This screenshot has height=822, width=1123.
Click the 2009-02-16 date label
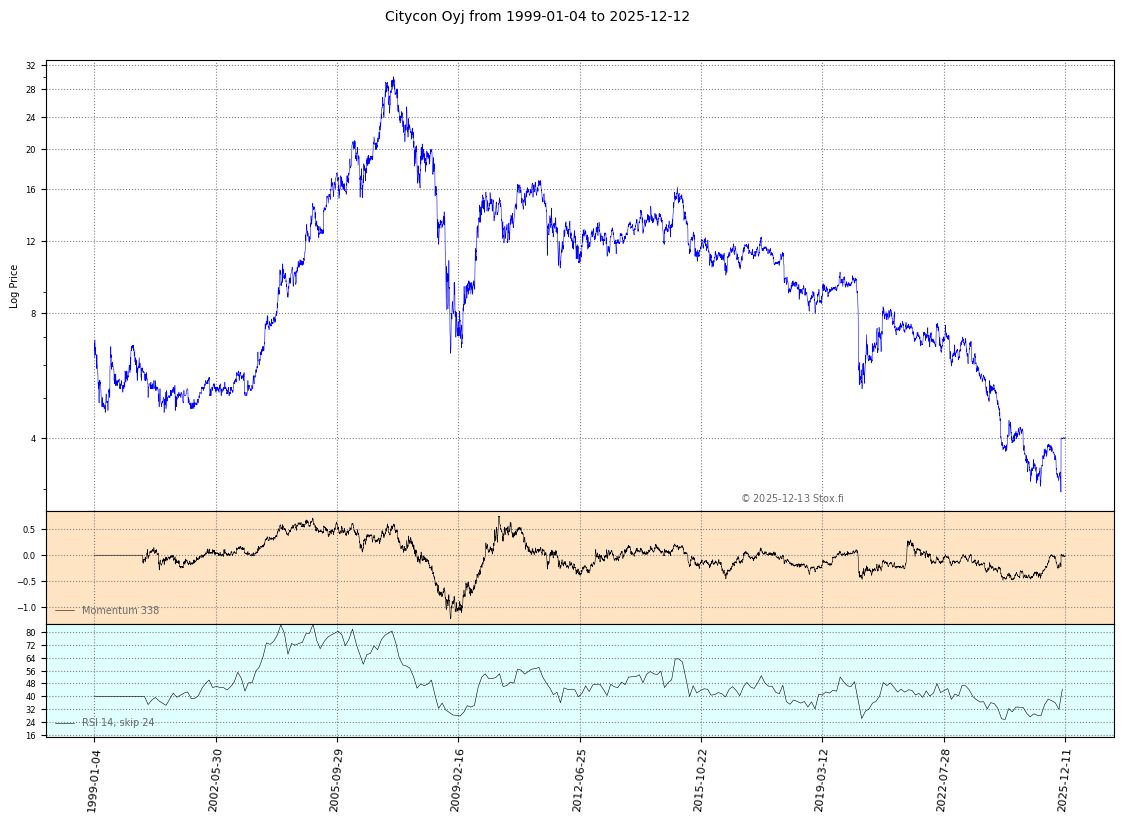pos(457,778)
